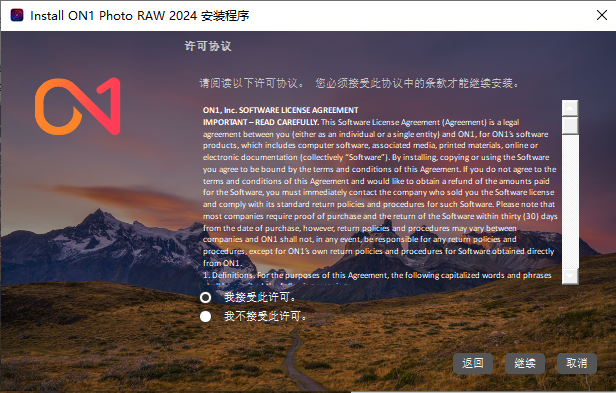
Task: Close the installer window
Action: pyautogui.click(x=601, y=15)
